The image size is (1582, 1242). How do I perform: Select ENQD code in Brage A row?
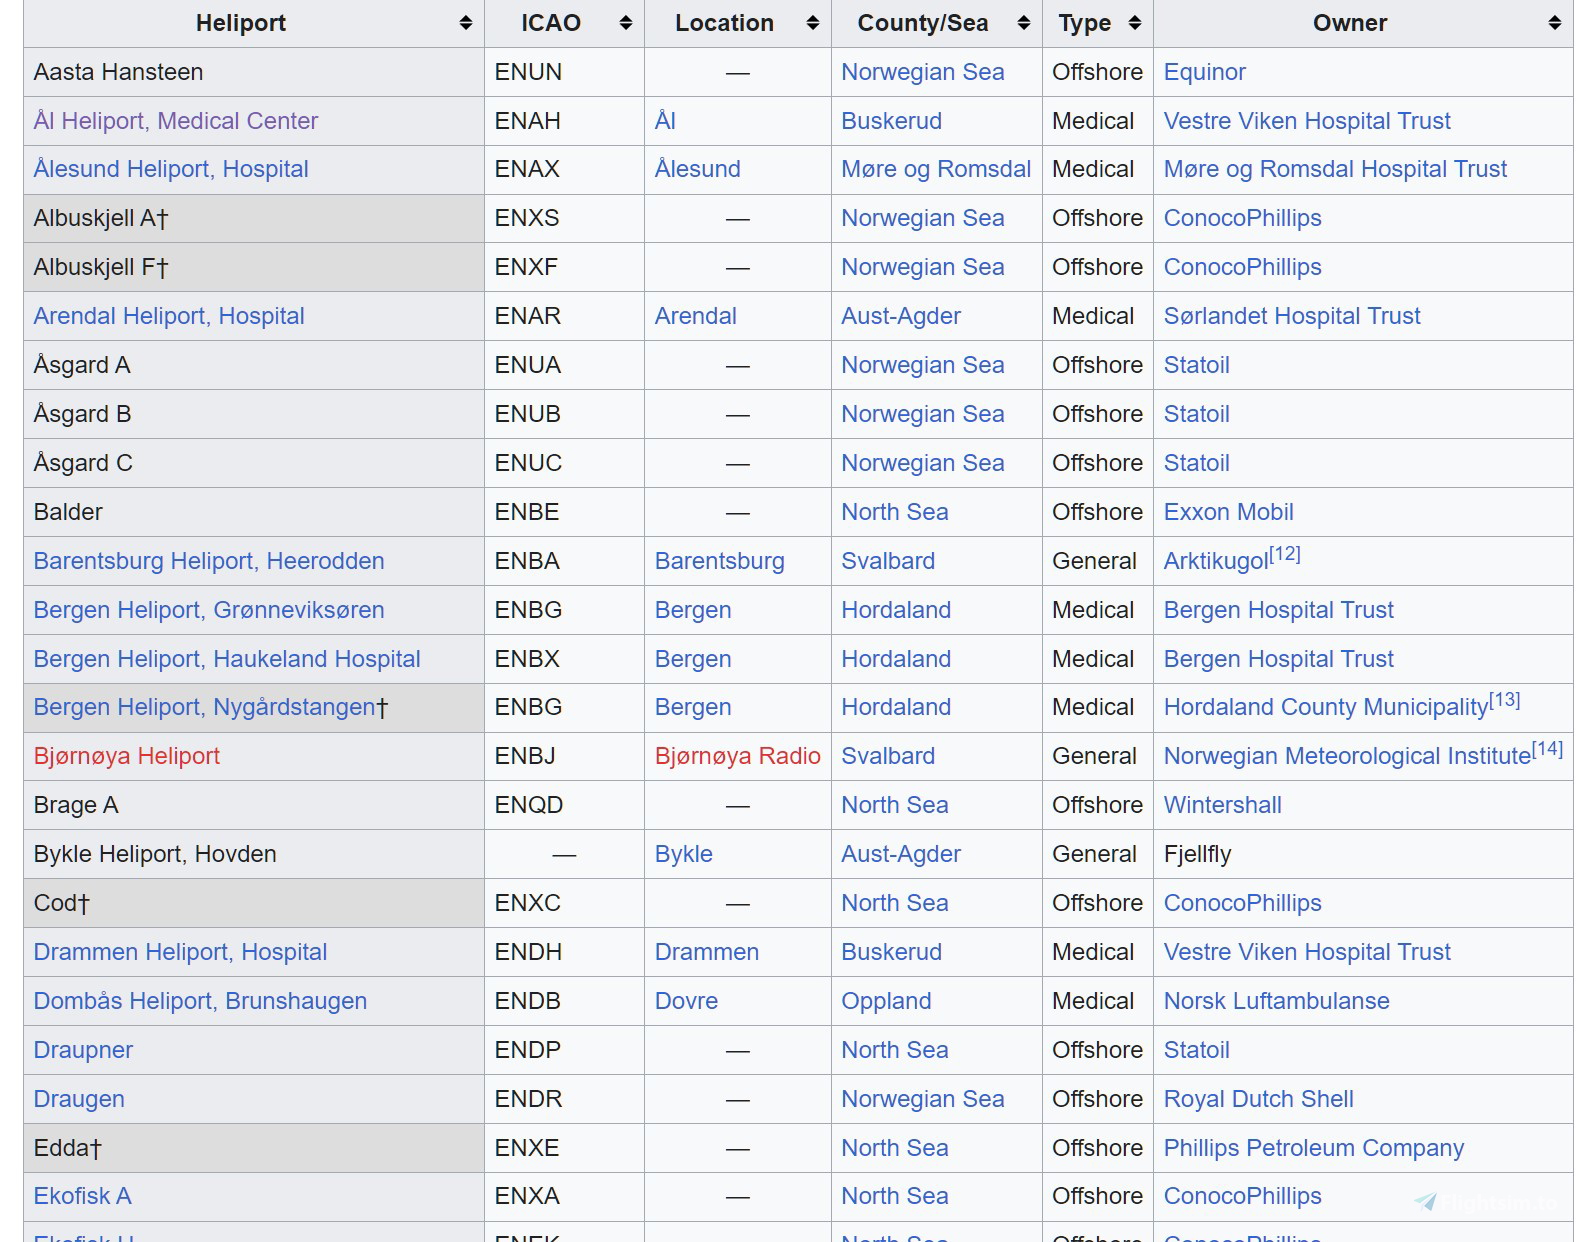tap(529, 805)
